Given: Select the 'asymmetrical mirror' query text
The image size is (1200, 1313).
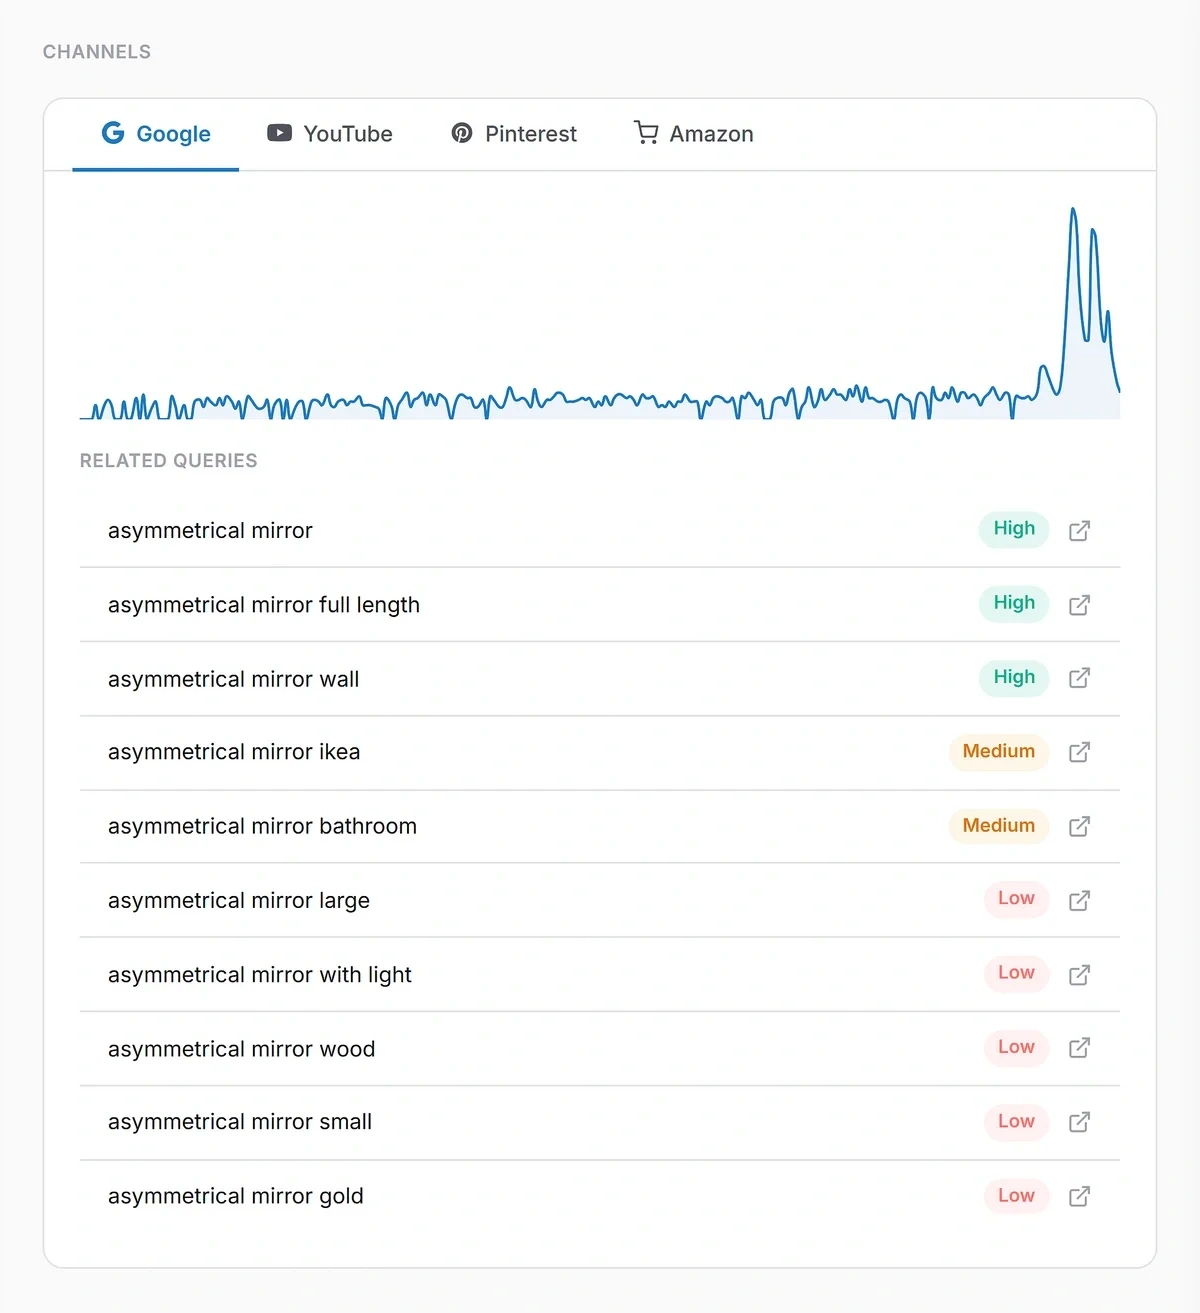Looking at the screenshot, I should coord(210,531).
